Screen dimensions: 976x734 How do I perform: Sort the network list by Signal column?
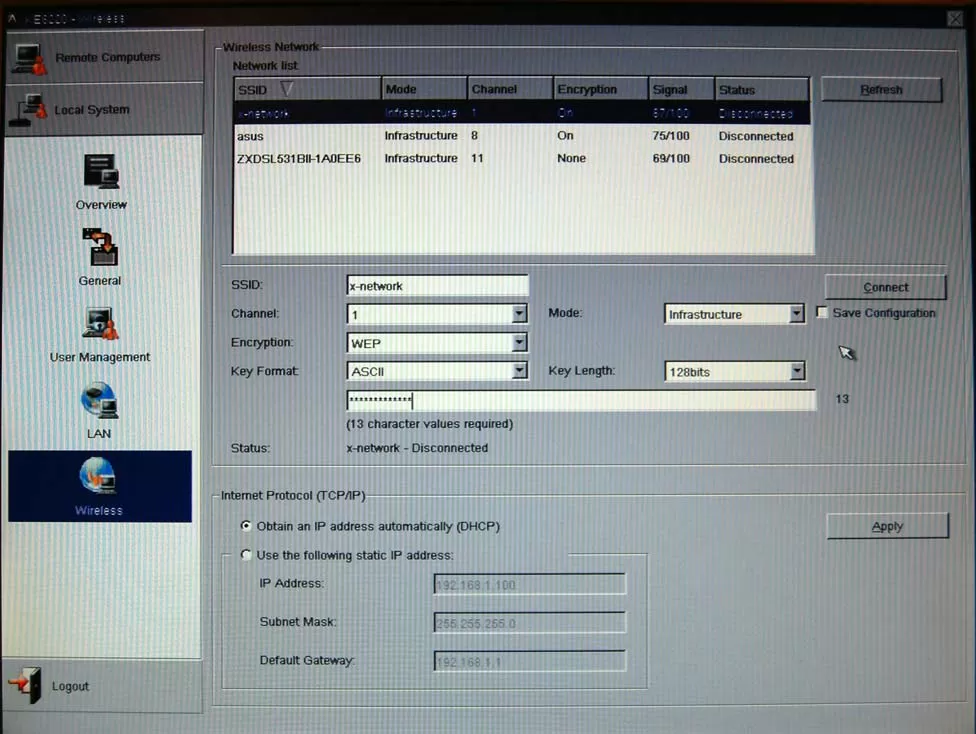(x=680, y=89)
